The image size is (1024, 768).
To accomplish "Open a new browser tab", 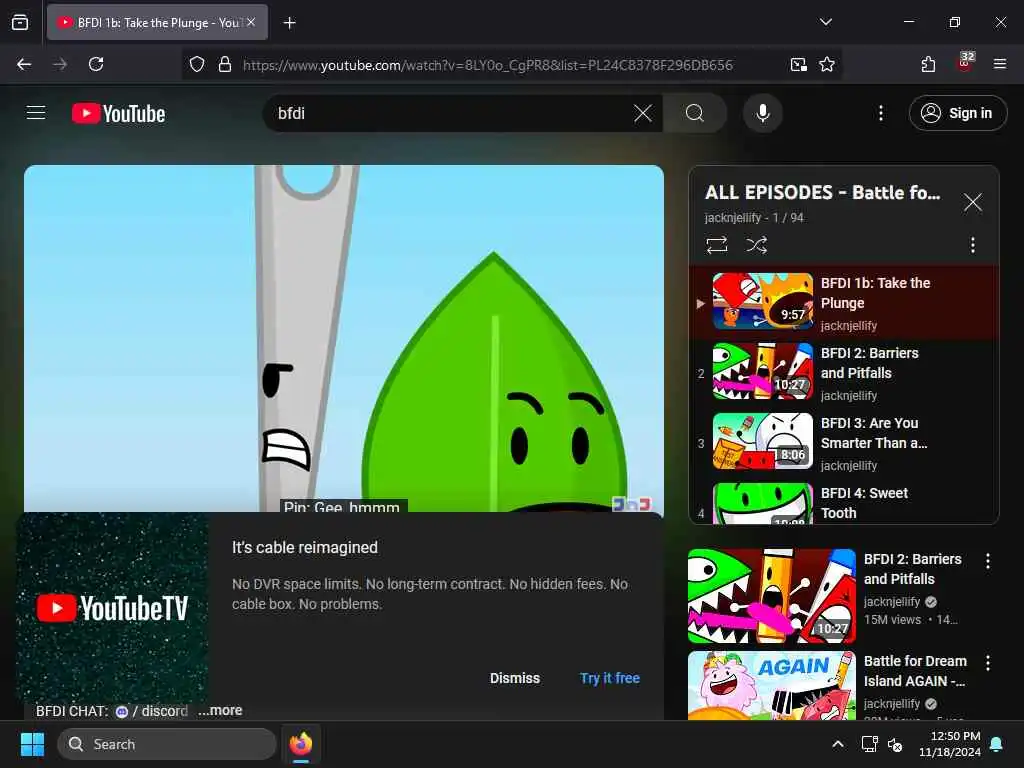I will pos(289,23).
